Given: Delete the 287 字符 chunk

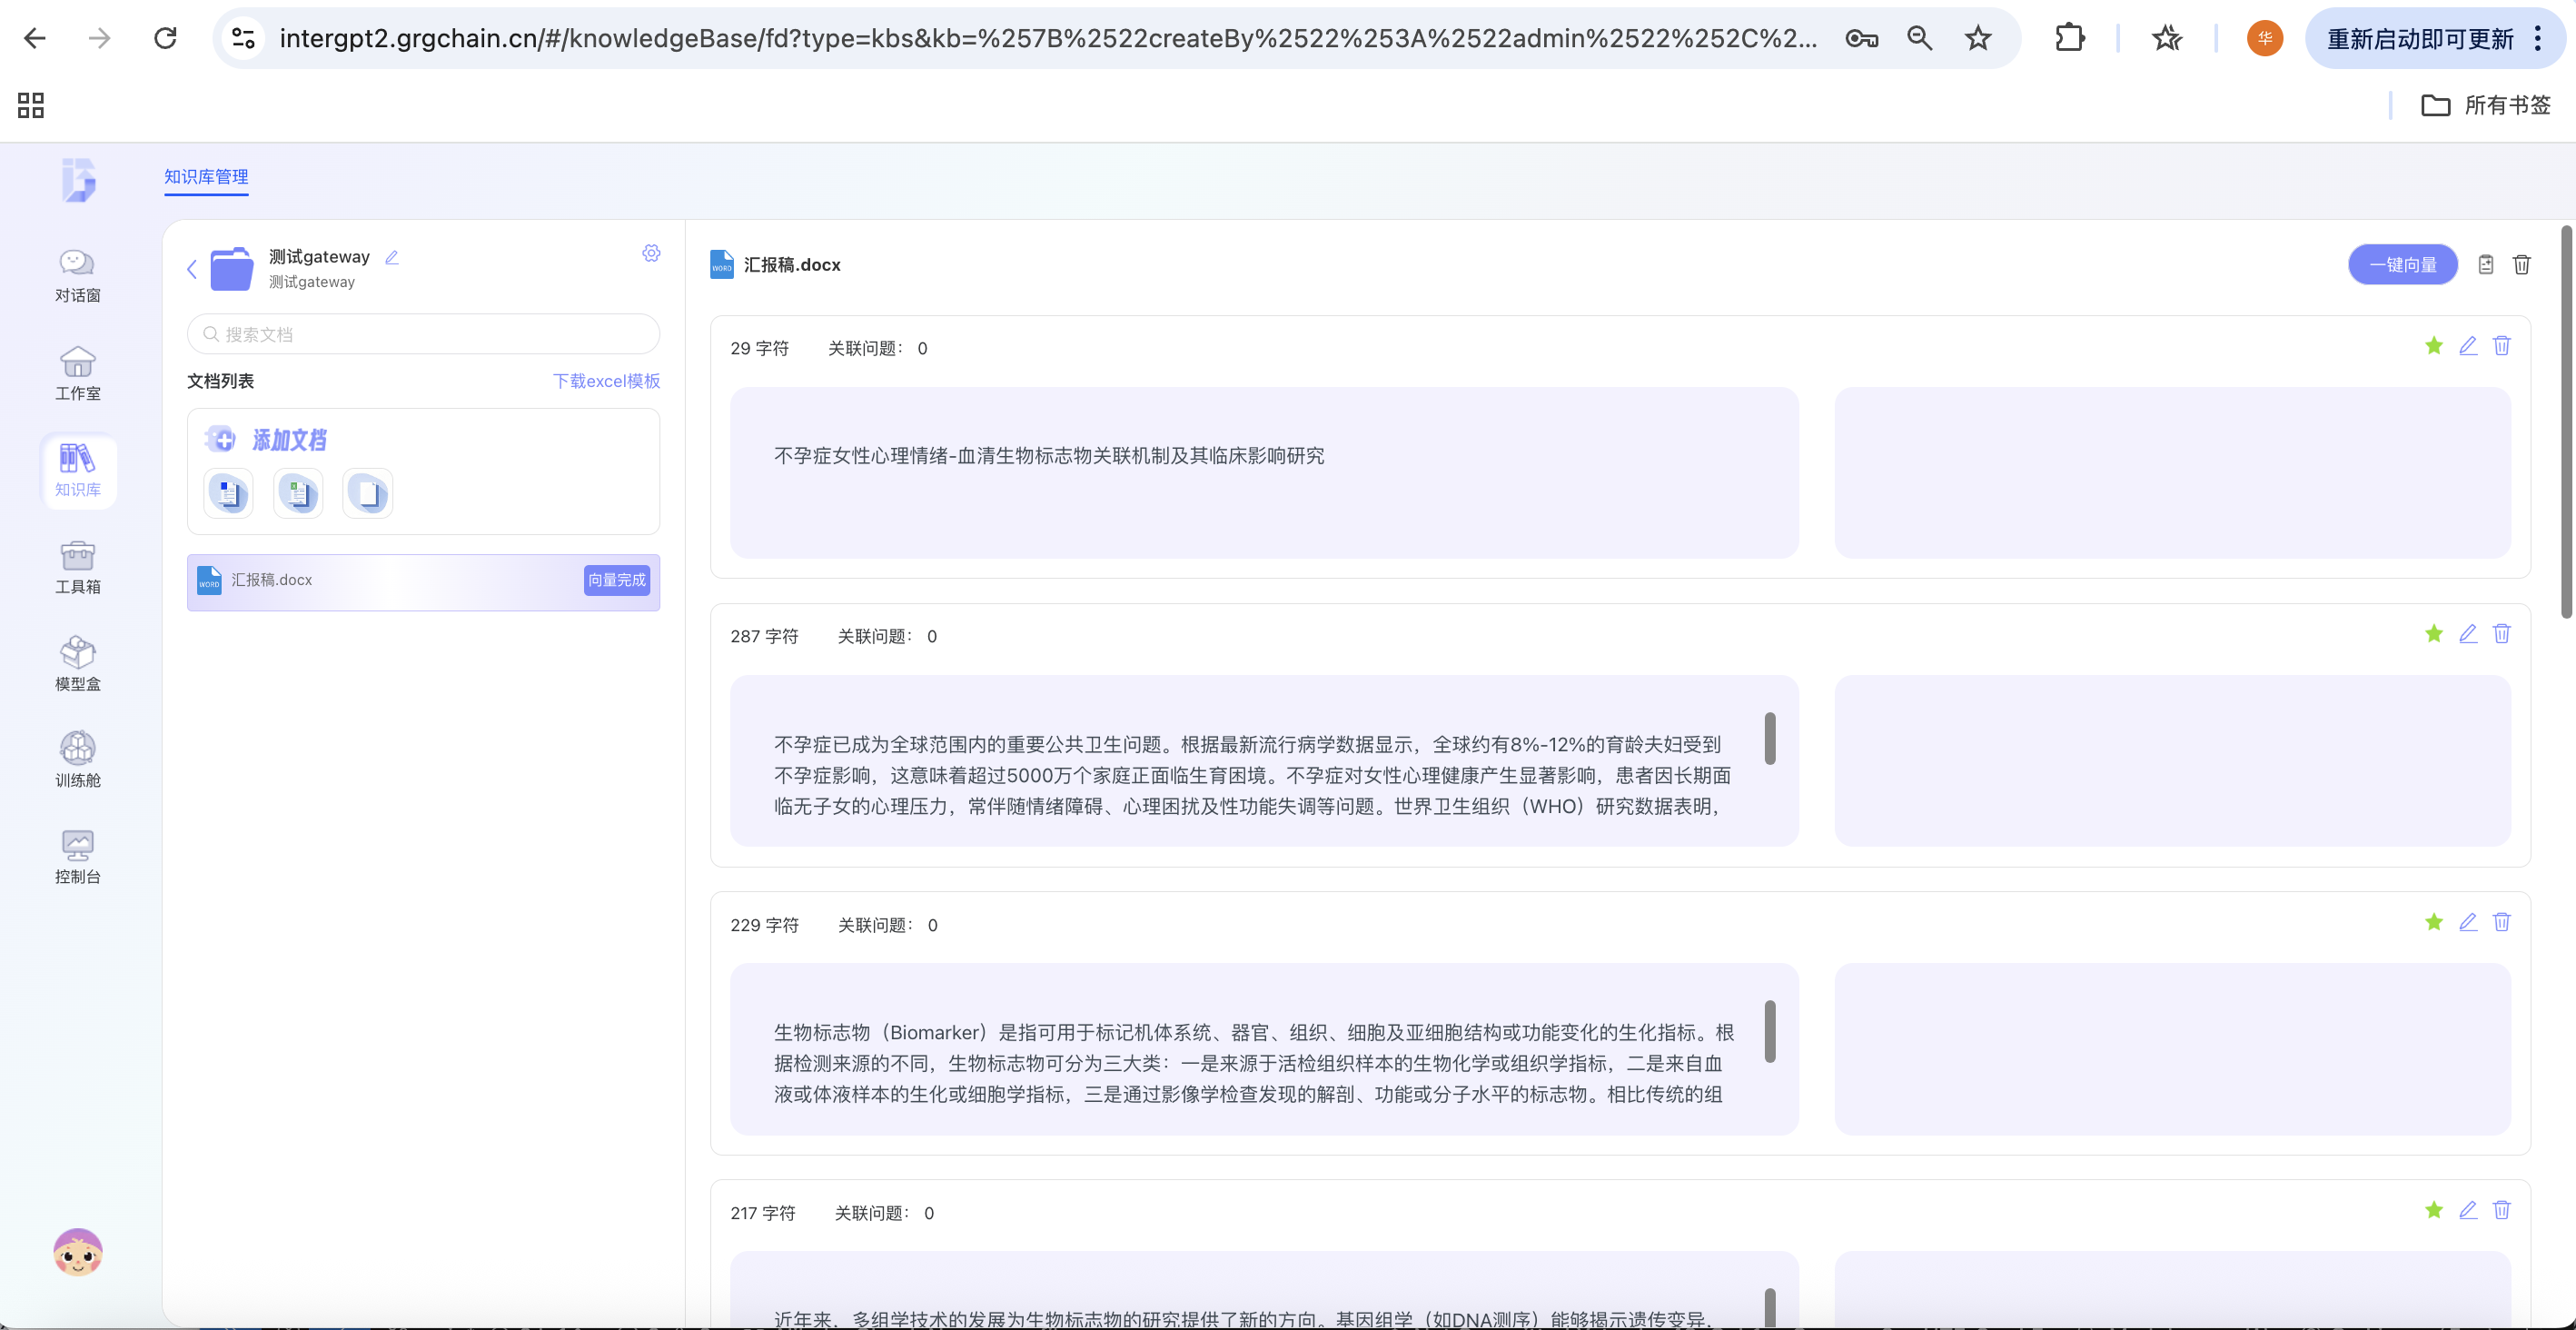Looking at the screenshot, I should coord(2501,634).
